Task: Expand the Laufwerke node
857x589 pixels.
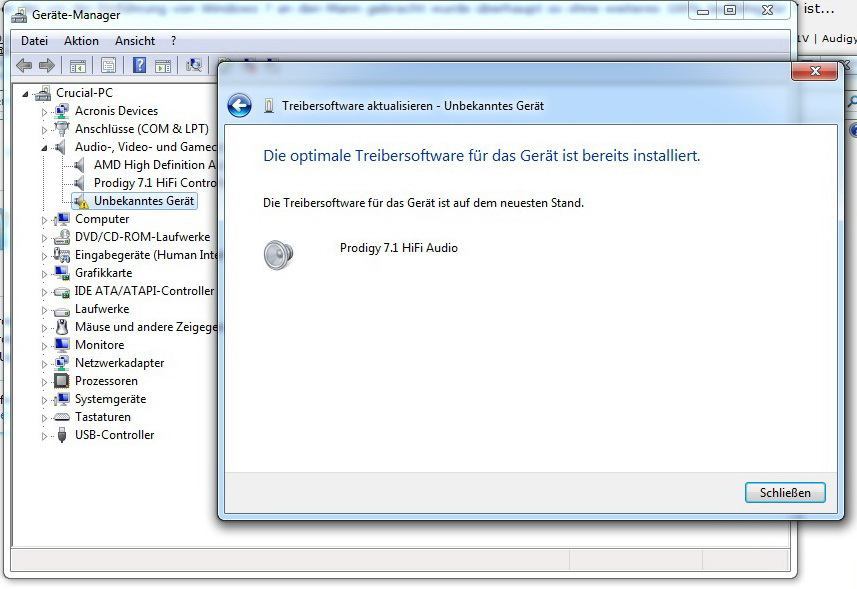Action: pos(44,310)
